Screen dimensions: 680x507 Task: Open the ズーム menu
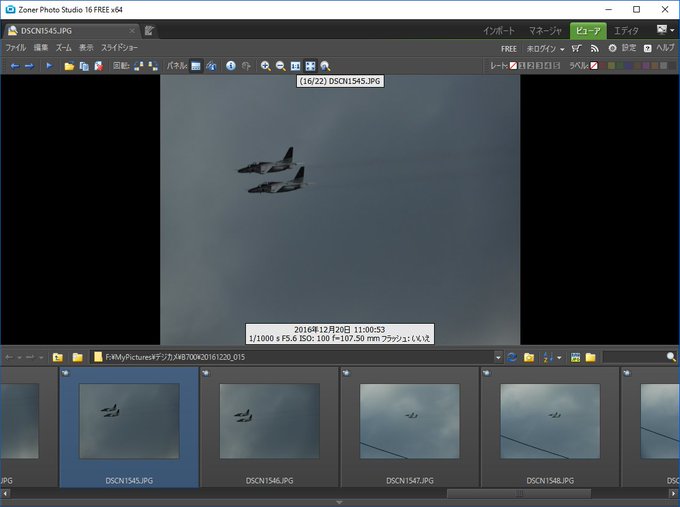click(63, 48)
